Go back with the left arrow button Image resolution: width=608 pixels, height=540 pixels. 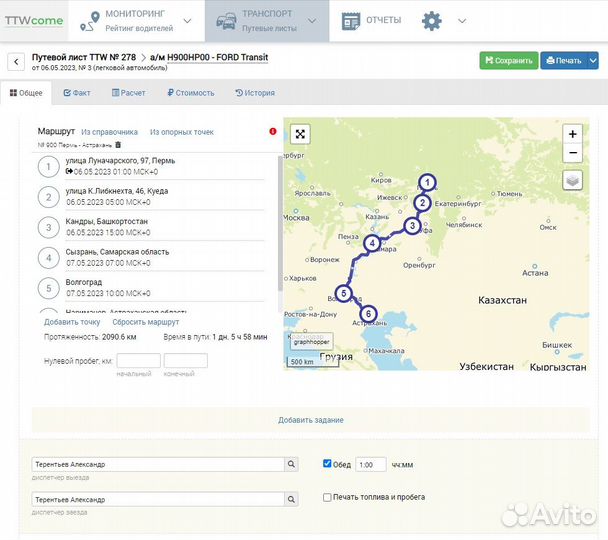(16, 62)
